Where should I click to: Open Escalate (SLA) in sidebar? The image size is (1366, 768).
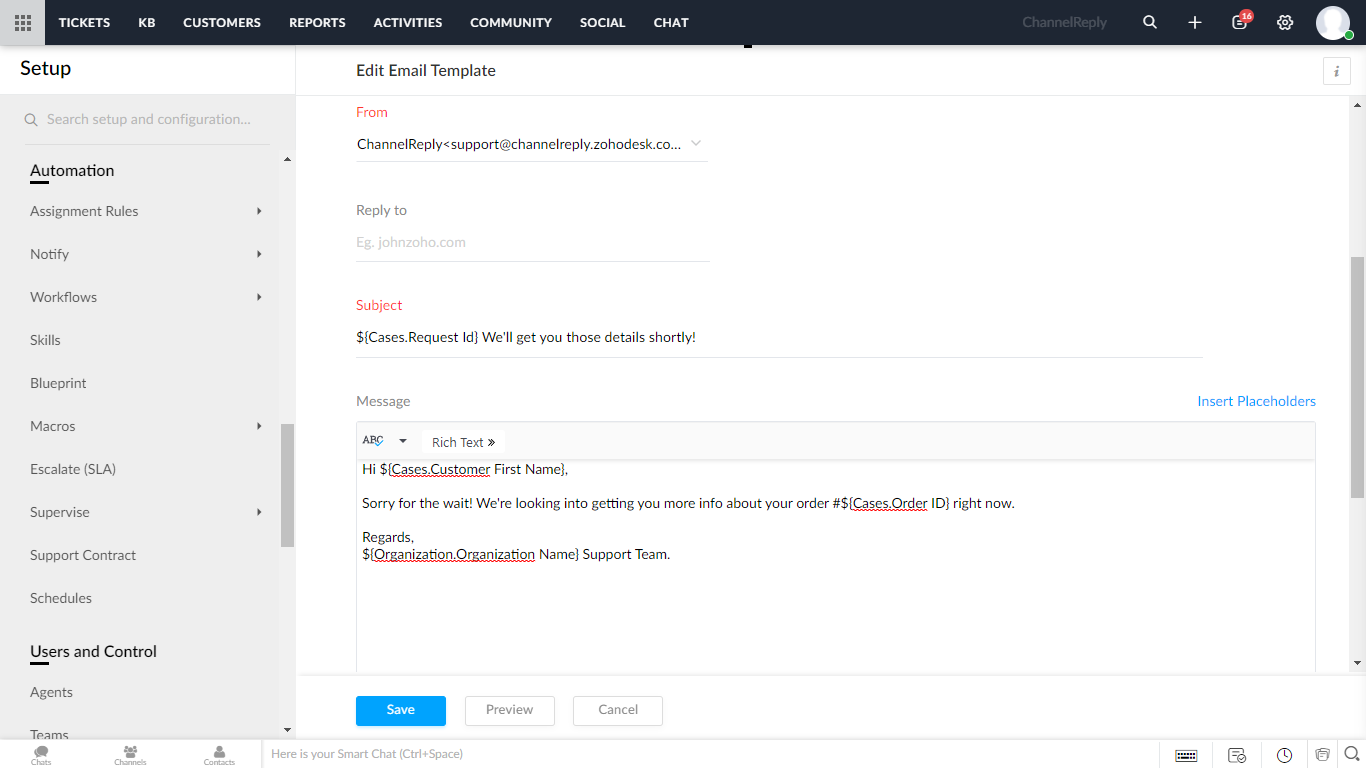[x=73, y=469]
